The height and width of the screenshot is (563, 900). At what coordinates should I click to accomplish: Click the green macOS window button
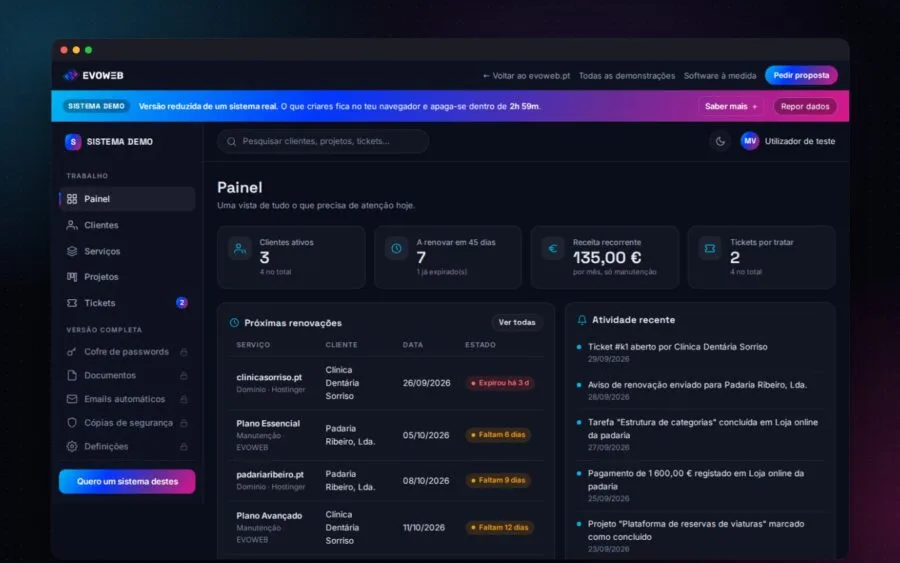(88, 50)
